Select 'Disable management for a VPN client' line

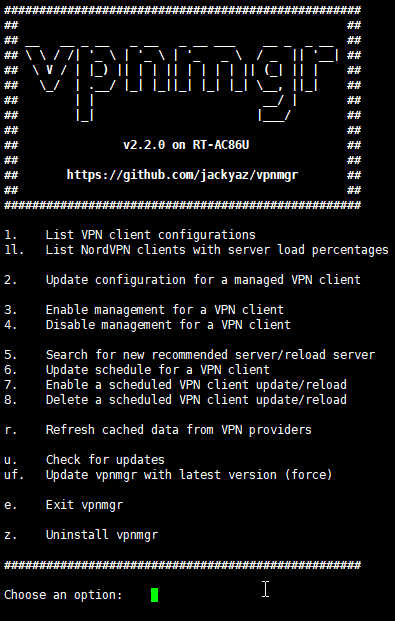click(168, 325)
